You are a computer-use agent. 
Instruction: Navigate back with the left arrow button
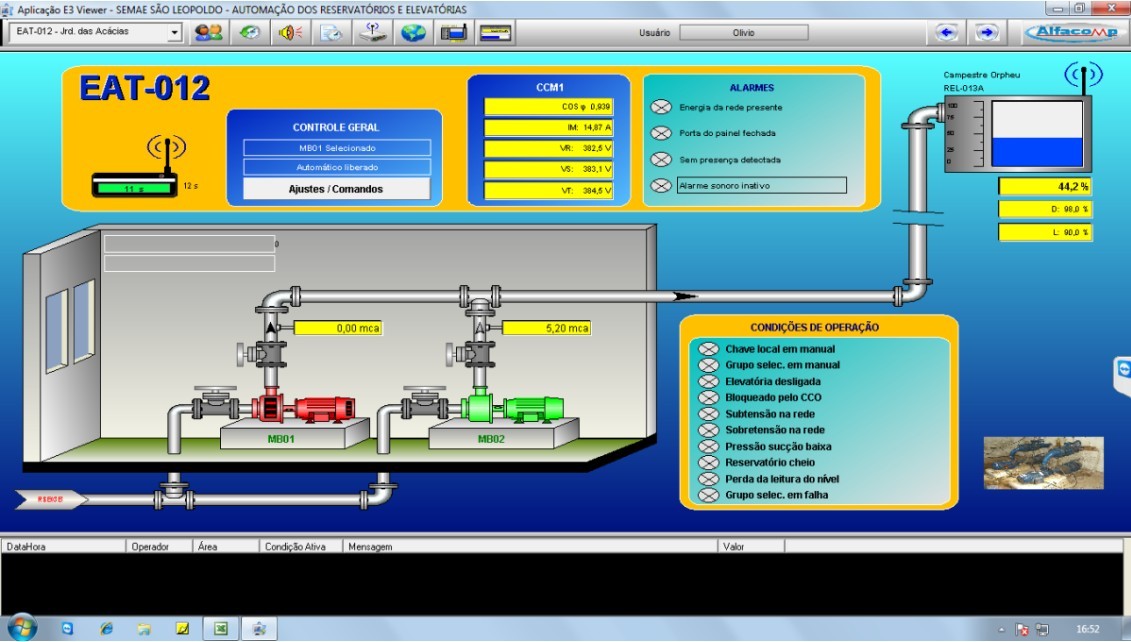coord(946,32)
